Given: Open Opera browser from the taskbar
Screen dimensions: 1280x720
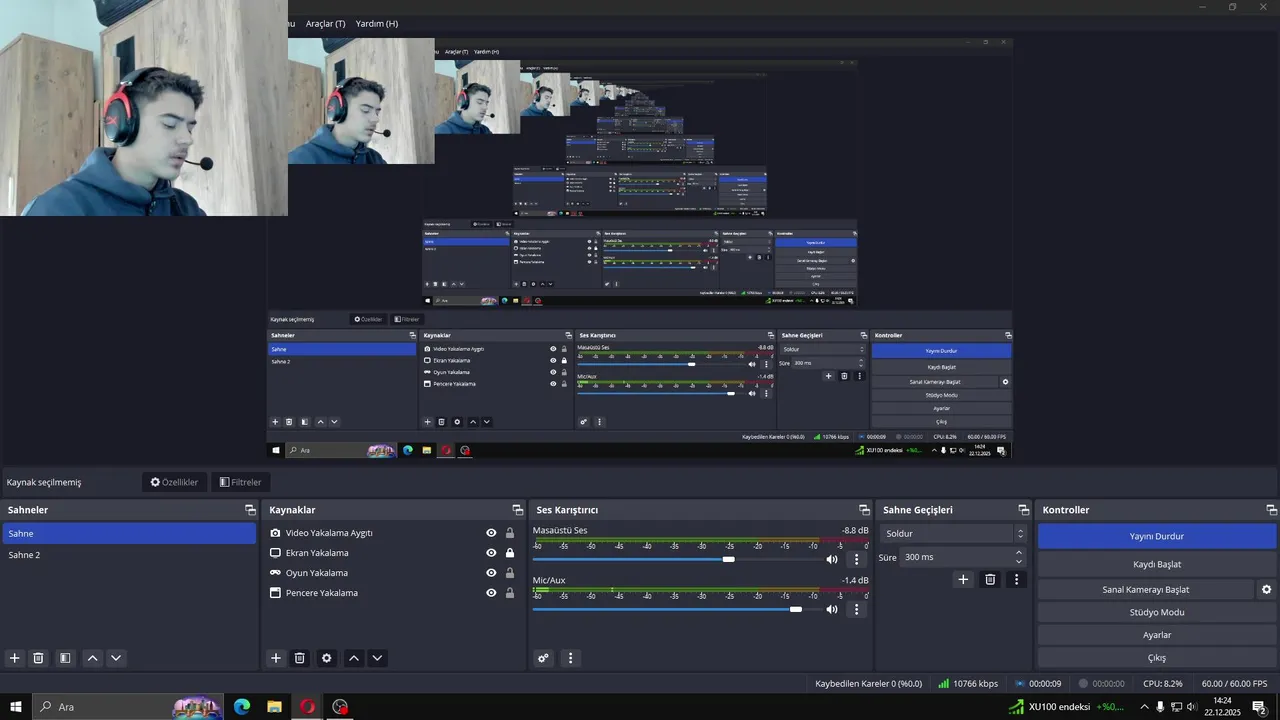Looking at the screenshot, I should tap(307, 707).
